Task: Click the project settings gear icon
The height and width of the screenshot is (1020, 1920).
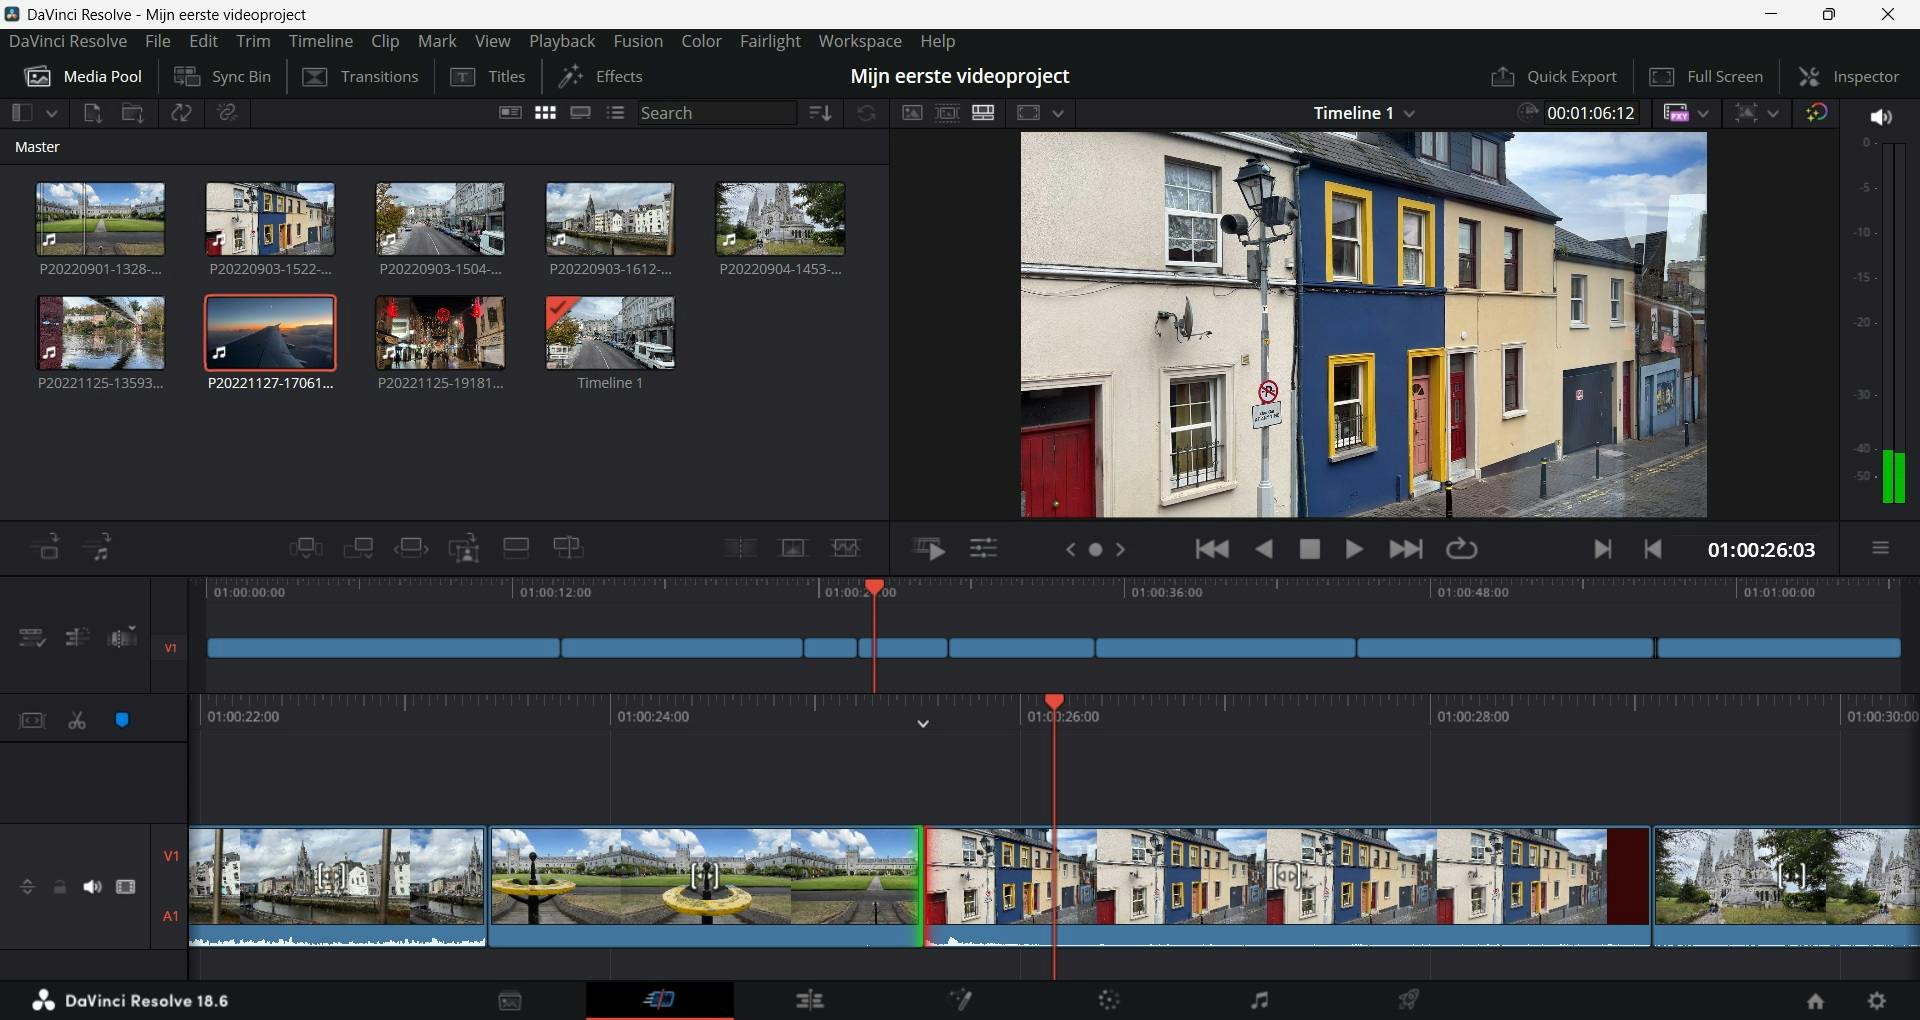Action: point(1877,1001)
